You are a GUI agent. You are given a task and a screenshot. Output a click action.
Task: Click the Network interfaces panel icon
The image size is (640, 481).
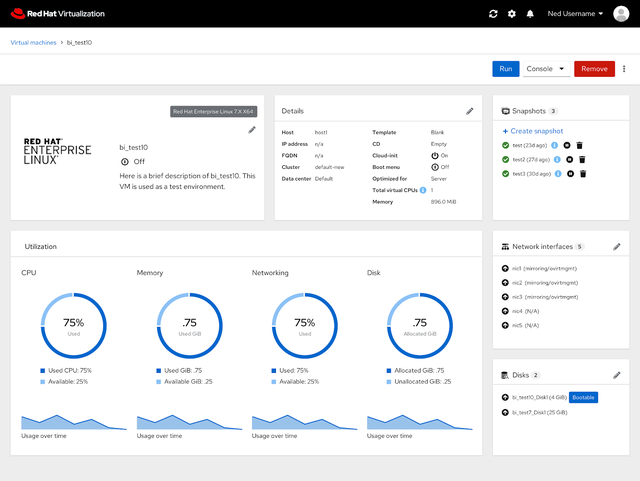pos(505,247)
